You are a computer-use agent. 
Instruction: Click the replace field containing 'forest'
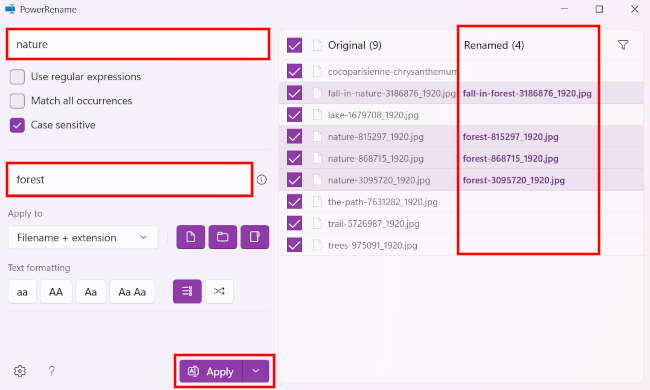click(x=130, y=179)
